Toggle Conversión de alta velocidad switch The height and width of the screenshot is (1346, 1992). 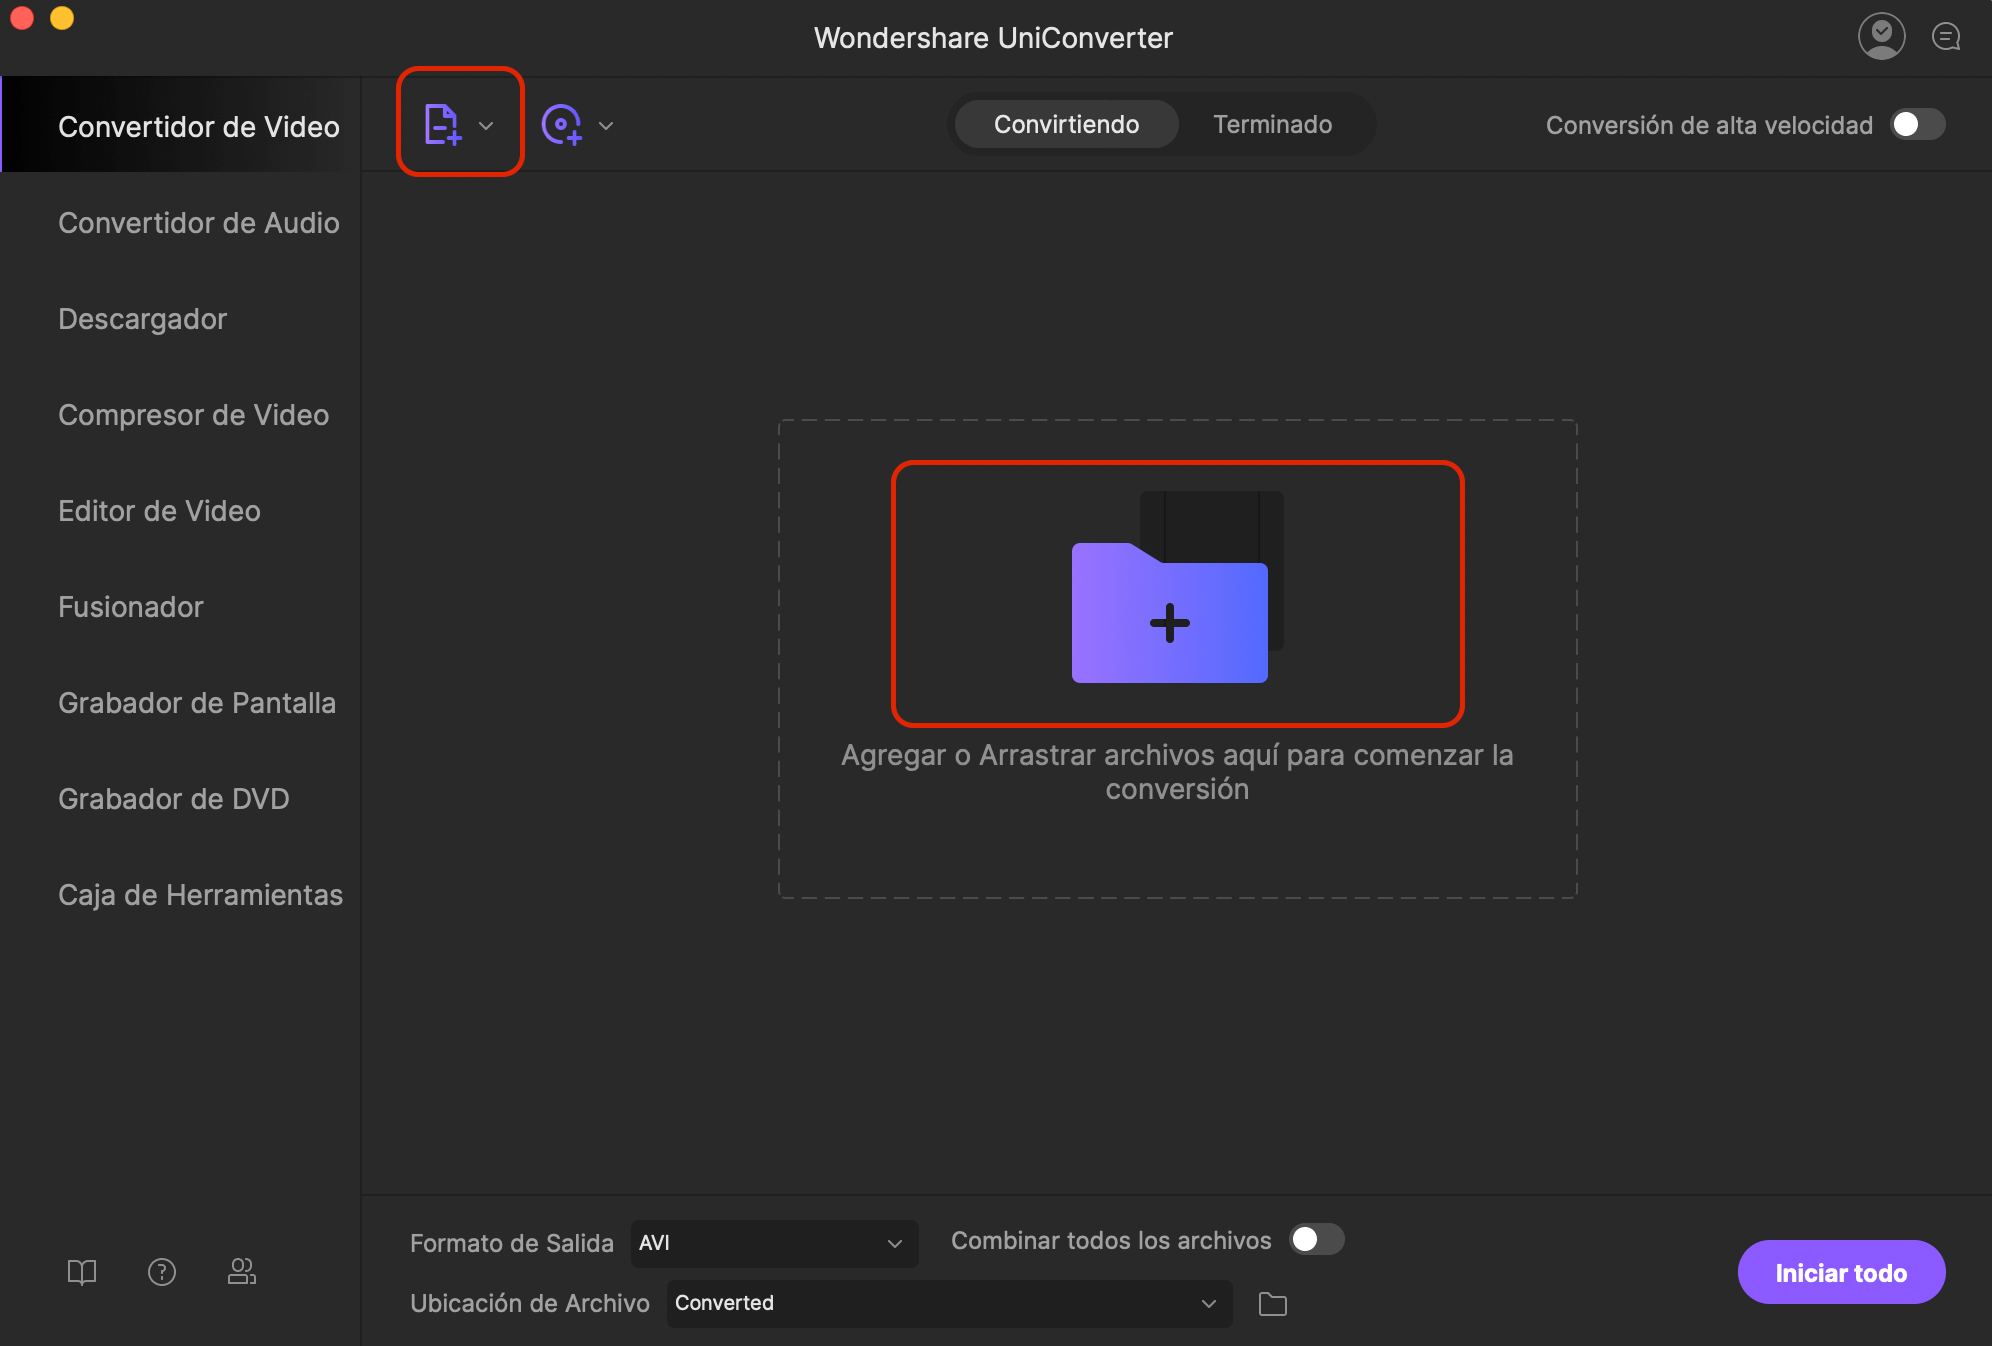click(x=1918, y=124)
